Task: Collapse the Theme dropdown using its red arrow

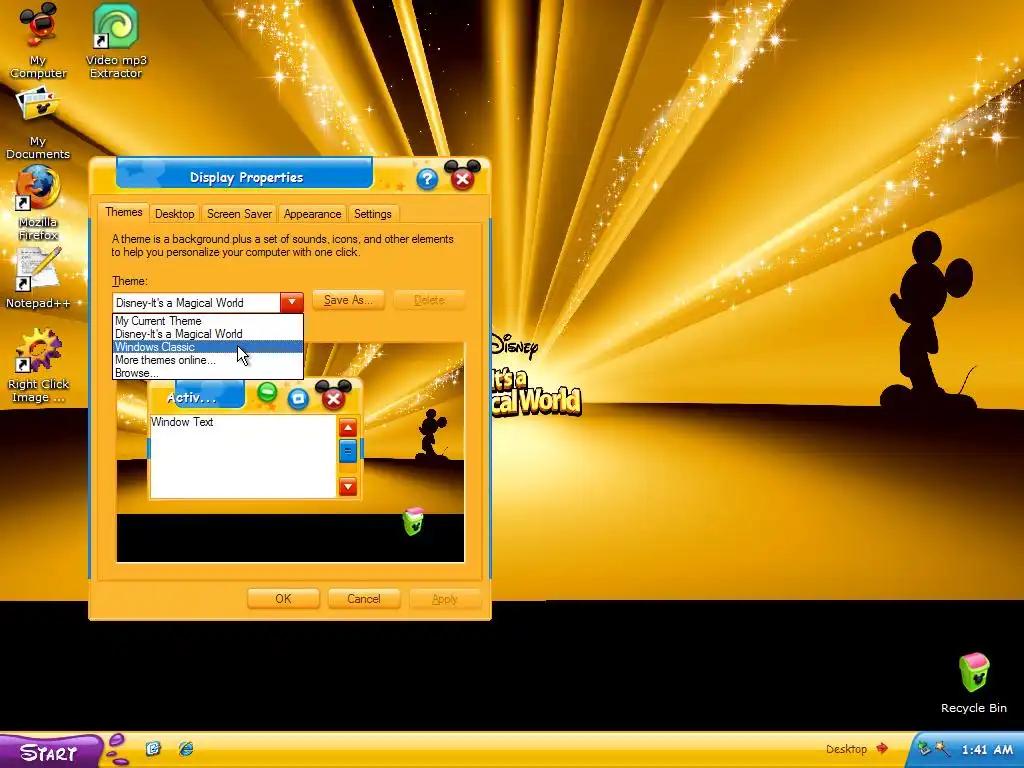Action: tap(292, 302)
